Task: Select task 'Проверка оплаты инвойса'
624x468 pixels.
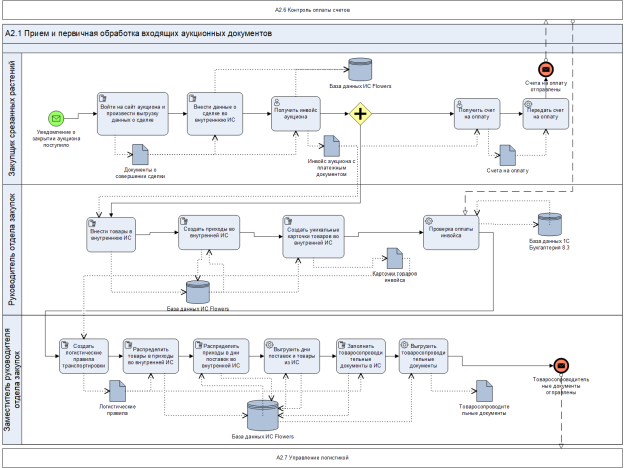Action: click(x=451, y=232)
